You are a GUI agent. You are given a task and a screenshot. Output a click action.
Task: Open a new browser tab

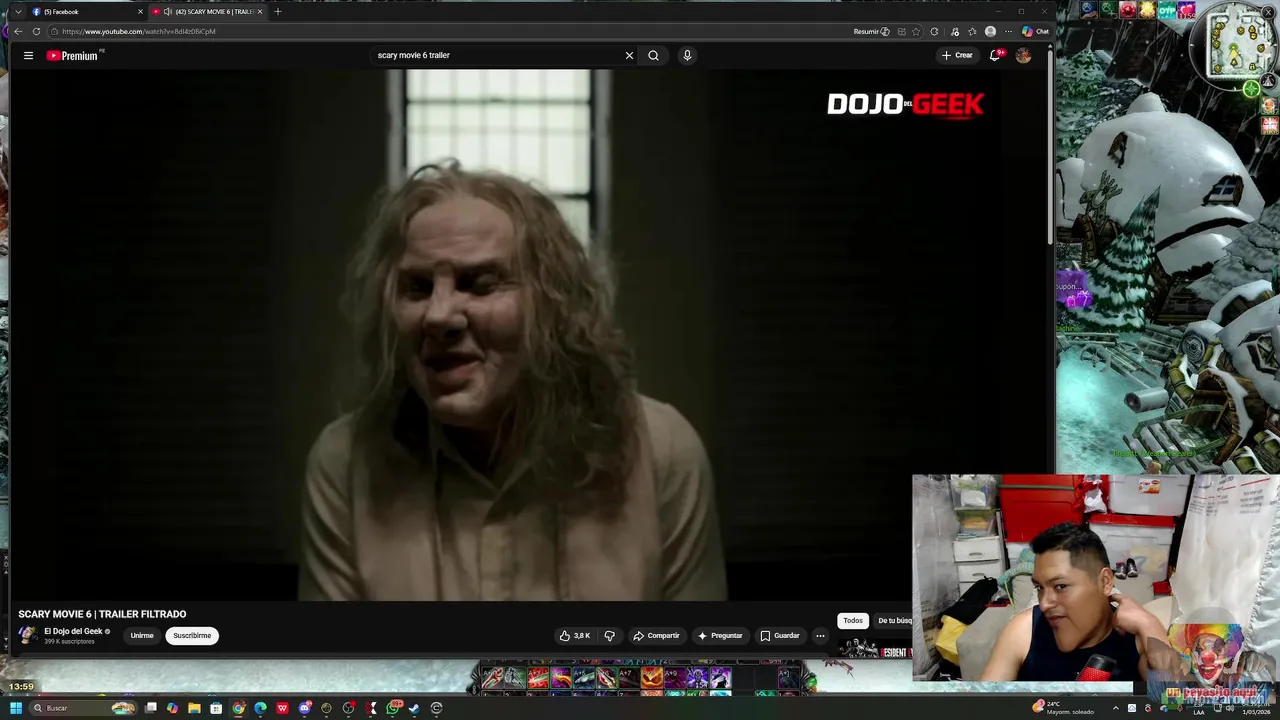pyautogui.click(x=278, y=12)
